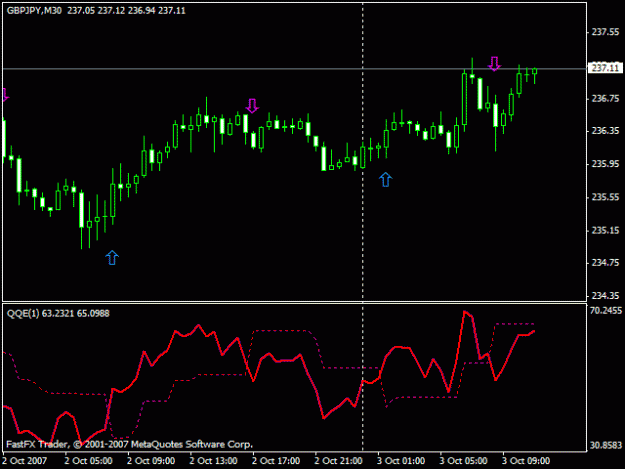
Task: Select the blue buy arrow near 2 Oct 05:00
Action: [112, 258]
